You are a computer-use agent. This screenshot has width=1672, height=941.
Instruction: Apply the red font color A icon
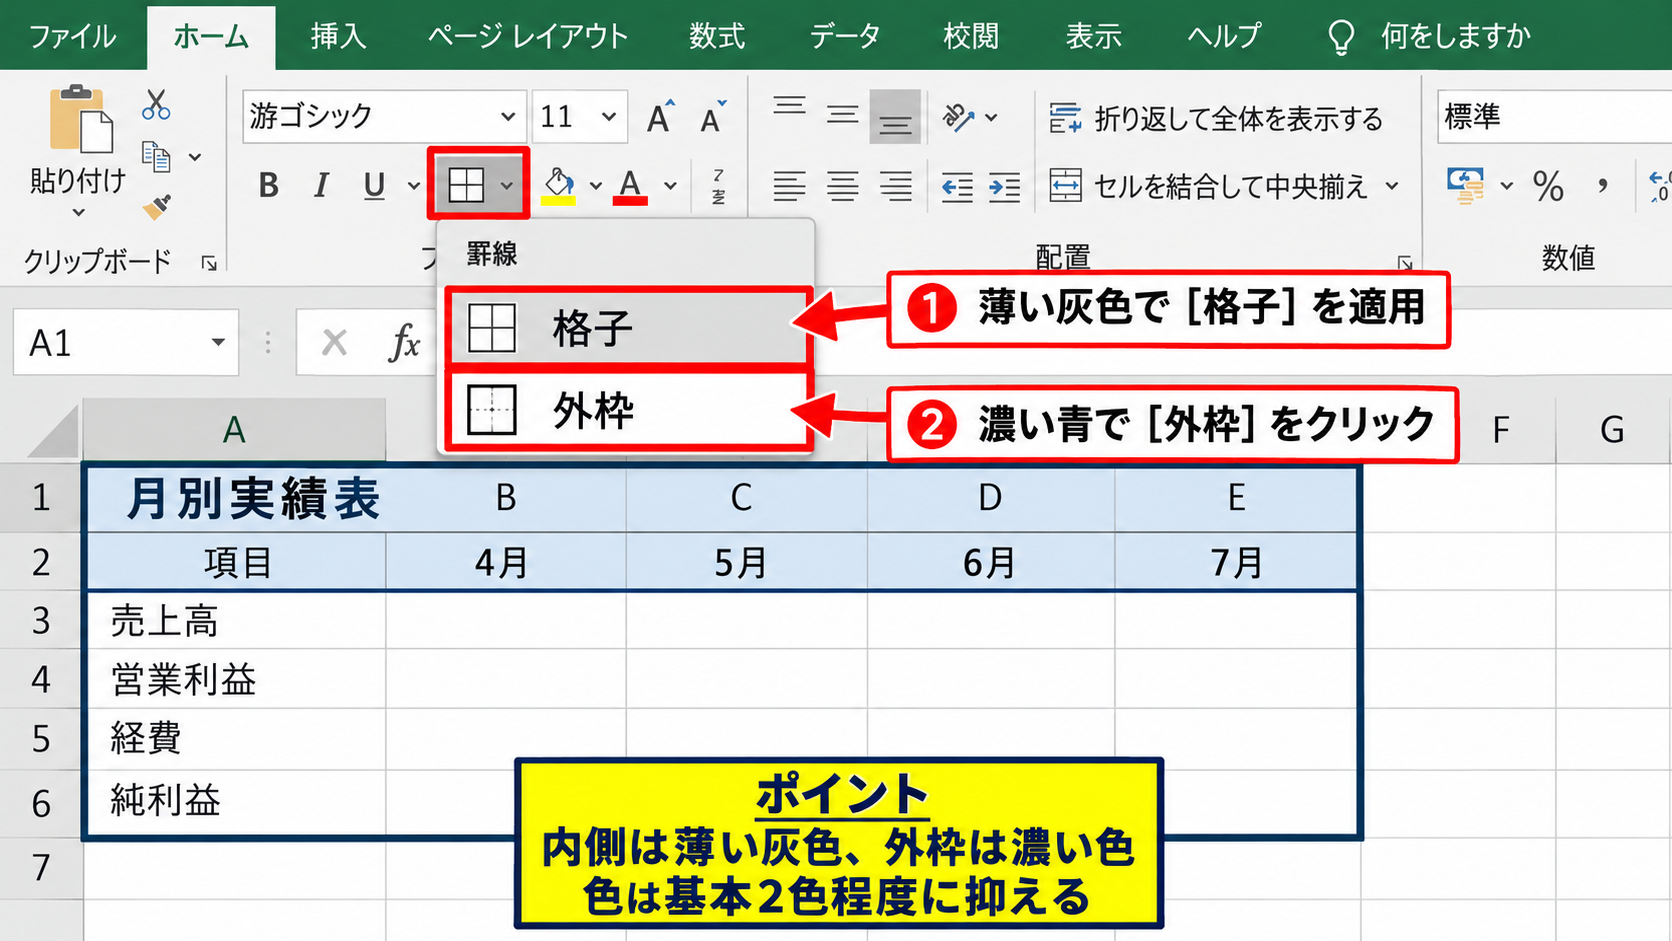point(630,186)
